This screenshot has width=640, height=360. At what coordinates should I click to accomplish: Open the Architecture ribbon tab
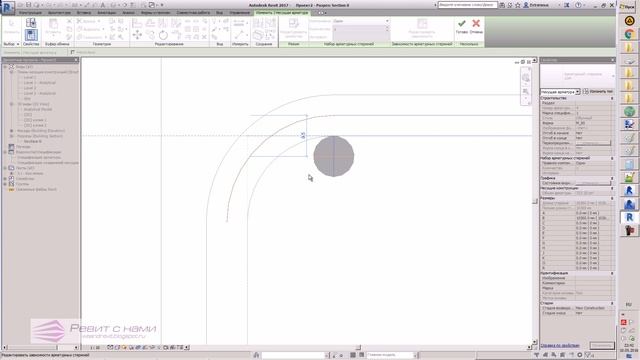coord(59,13)
